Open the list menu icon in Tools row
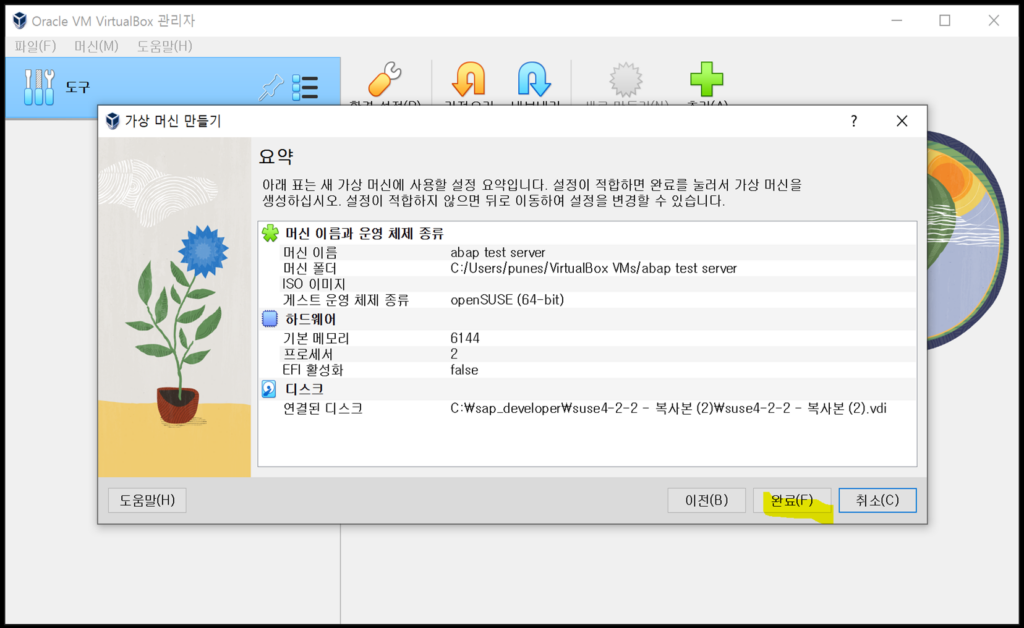The width and height of the screenshot is (1024, 628). click(x=305, y=87)
